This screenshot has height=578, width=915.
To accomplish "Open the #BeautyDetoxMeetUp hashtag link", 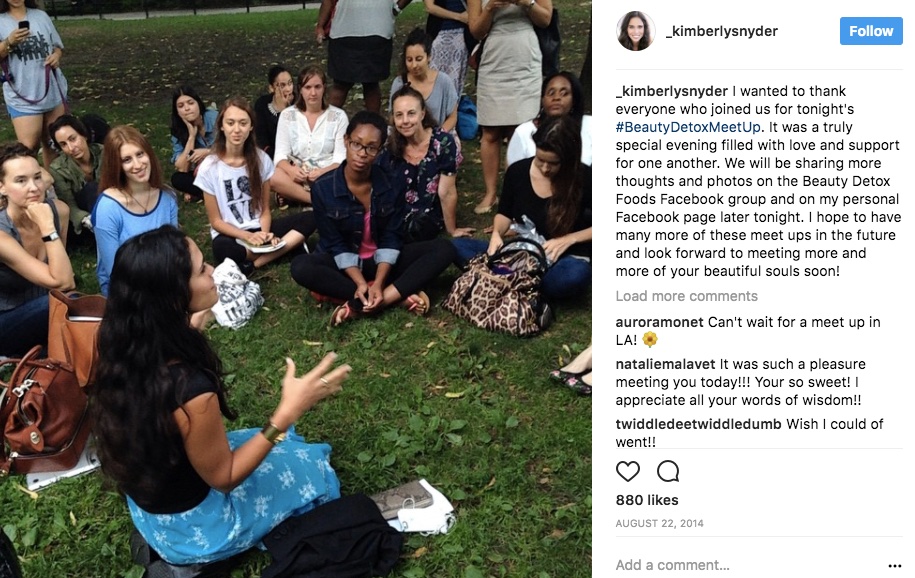I will click(x=688, y=127).
